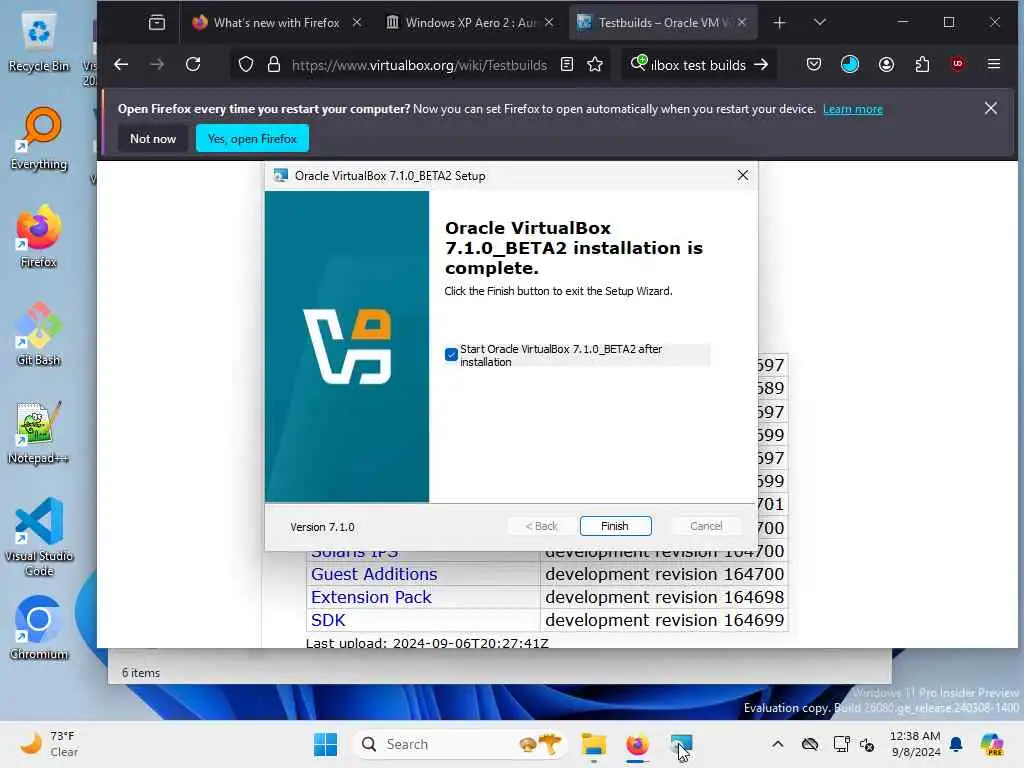
Task: Open Notepad++ desktop shortcut
Action: click(x=39, y=432)
